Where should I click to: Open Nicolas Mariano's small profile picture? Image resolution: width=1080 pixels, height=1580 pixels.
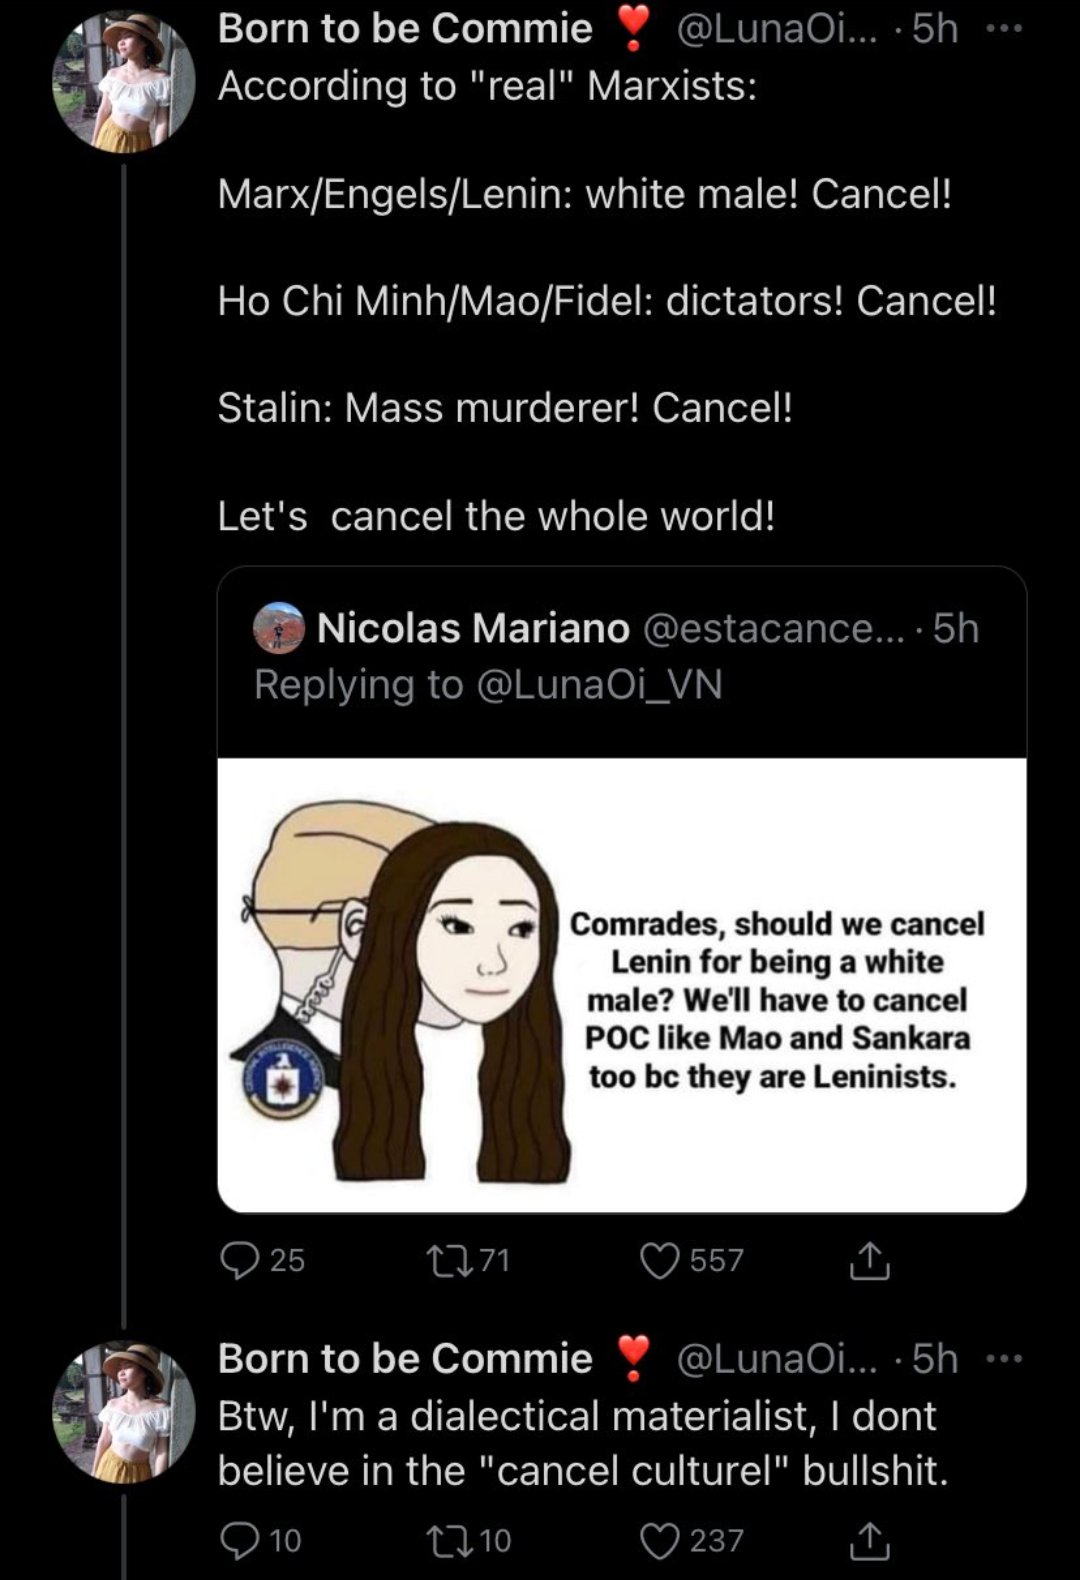(x=279, y=628)
